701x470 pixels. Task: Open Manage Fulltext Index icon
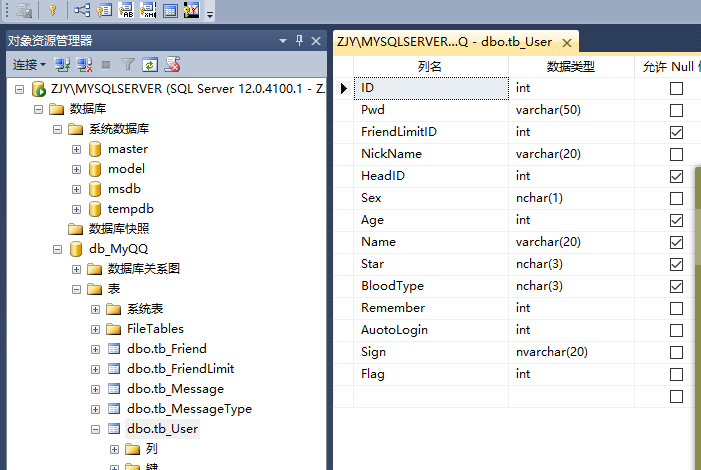click(126, 10)
